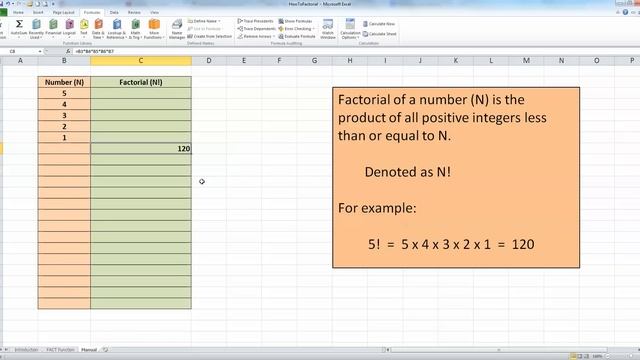
Task: Switch to Normal view in status bar
Action: [x=573, y=356]
